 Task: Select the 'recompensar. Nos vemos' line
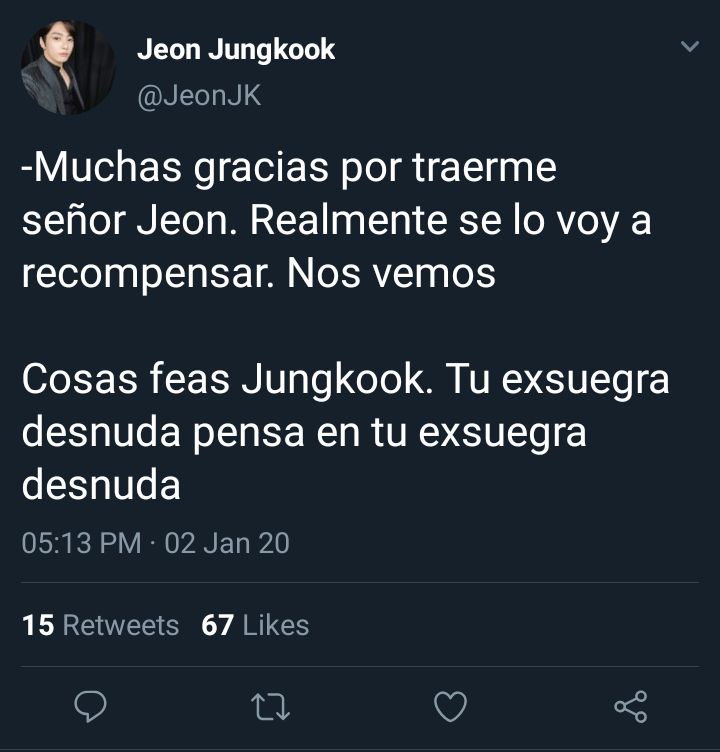coord(259,274)
